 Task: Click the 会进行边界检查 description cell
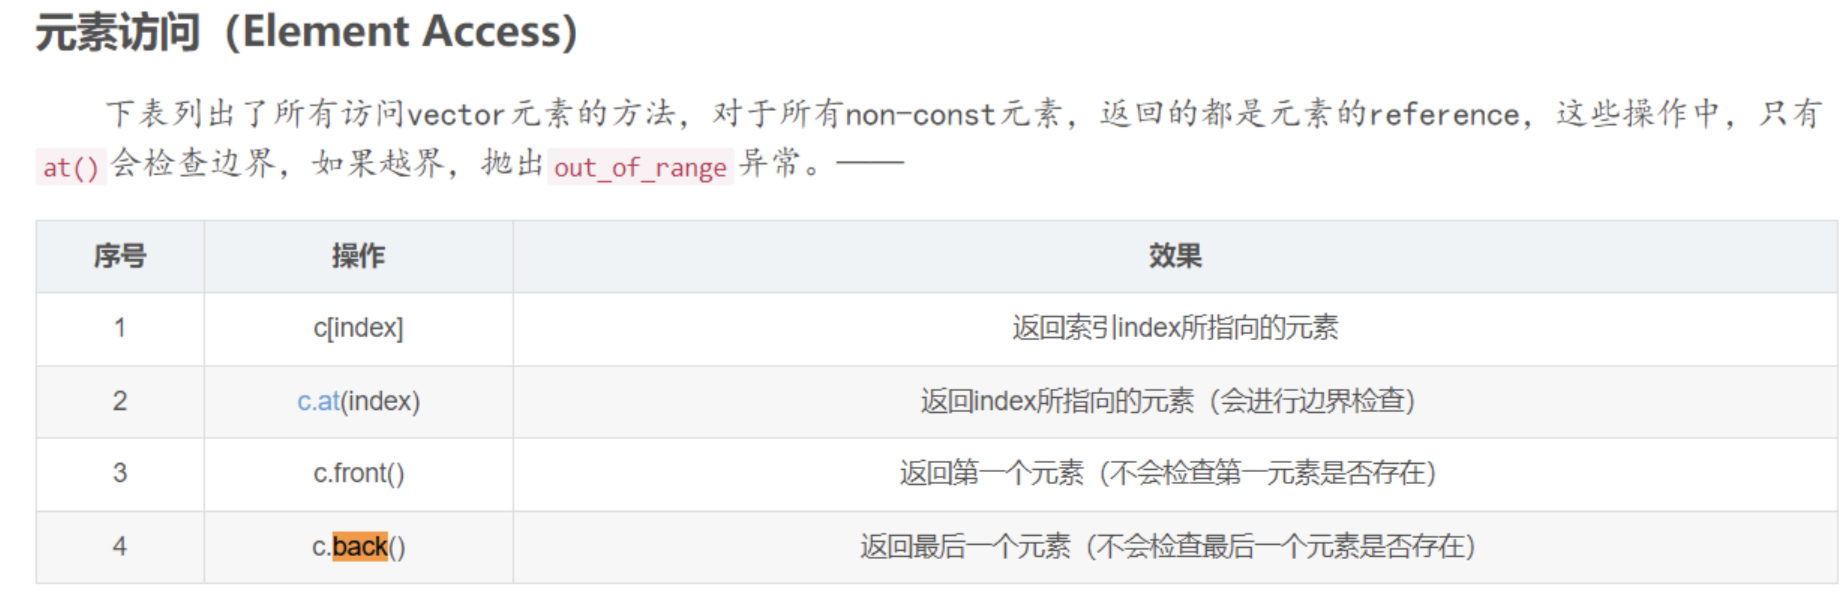point(1168,401)
